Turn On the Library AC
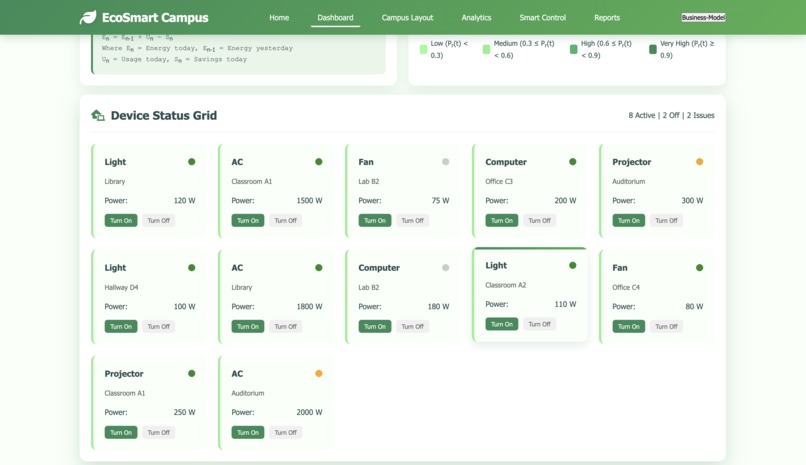 (248, 326)
